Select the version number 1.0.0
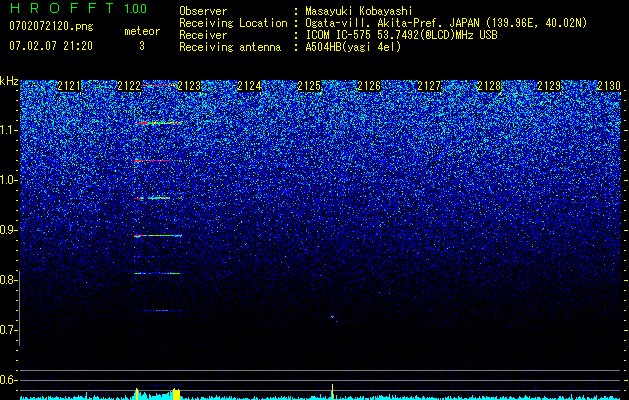Viewport: 629px width, 400px height. 136,8
